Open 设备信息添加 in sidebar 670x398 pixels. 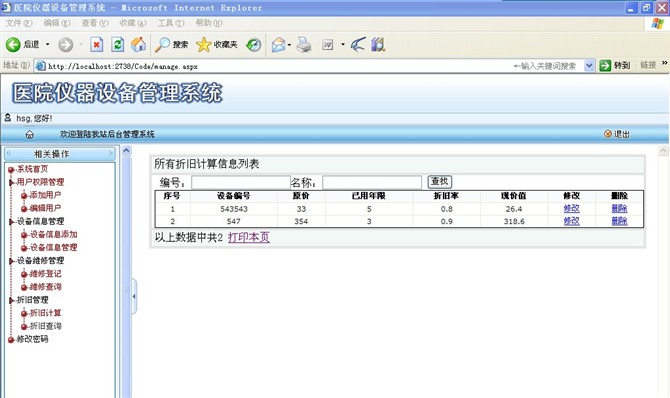coord(53,235)
